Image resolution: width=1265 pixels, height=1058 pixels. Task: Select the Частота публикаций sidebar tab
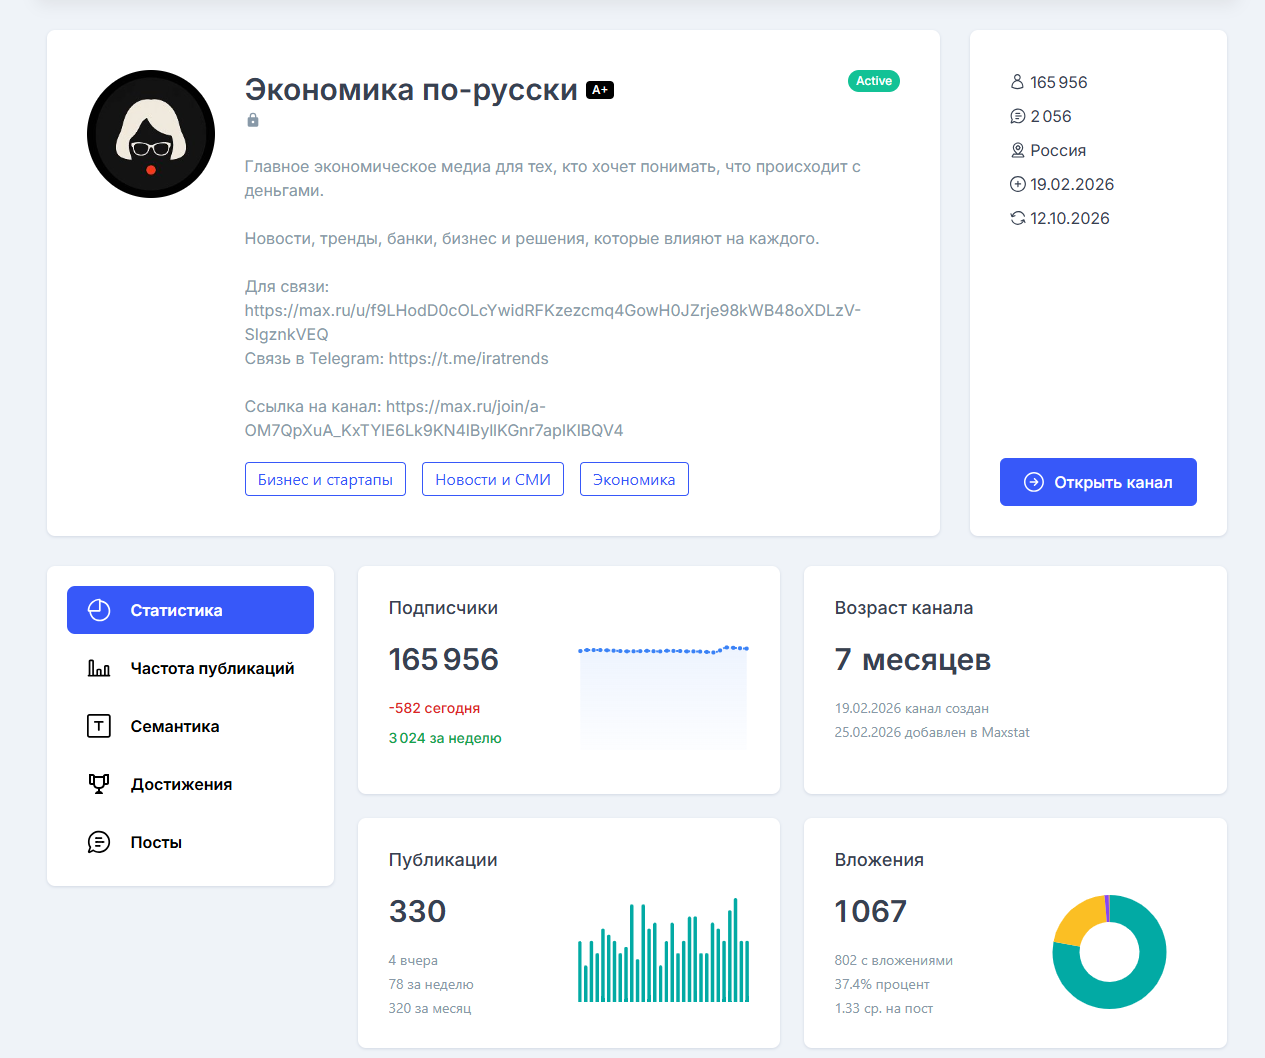pos(190,668)
